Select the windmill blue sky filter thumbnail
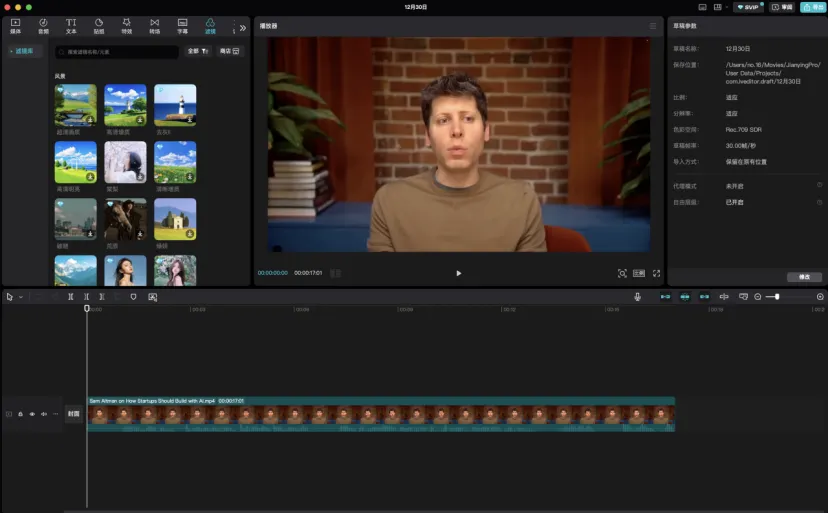The image size is (828, 513). [x=76, y=162]
